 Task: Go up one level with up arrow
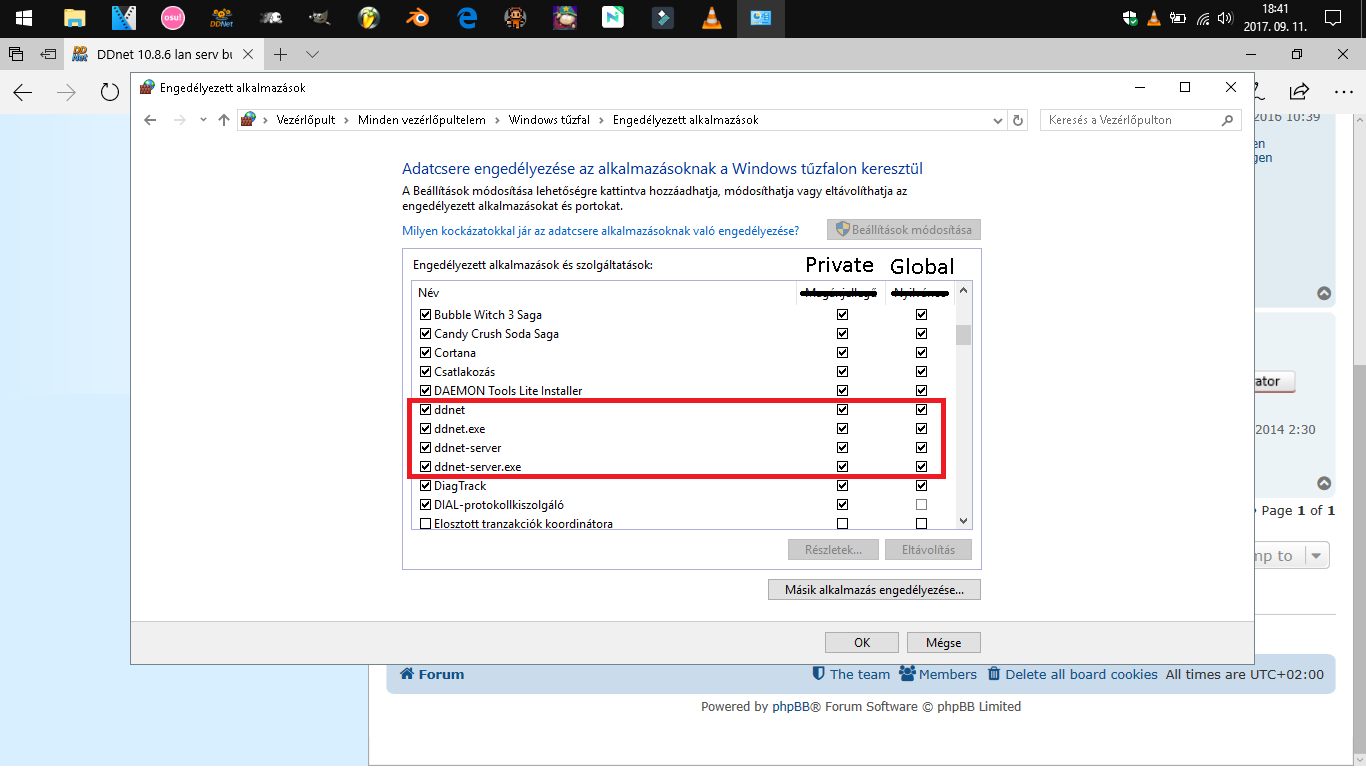pyautogui.click(x=224, y=120)
